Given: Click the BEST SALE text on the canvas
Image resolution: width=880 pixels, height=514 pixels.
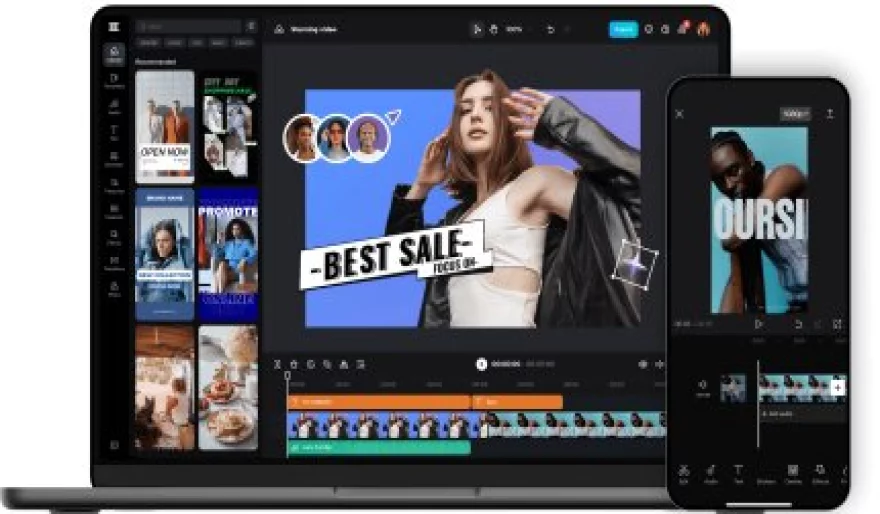Looking at the screenshot, I should [393, 255].
